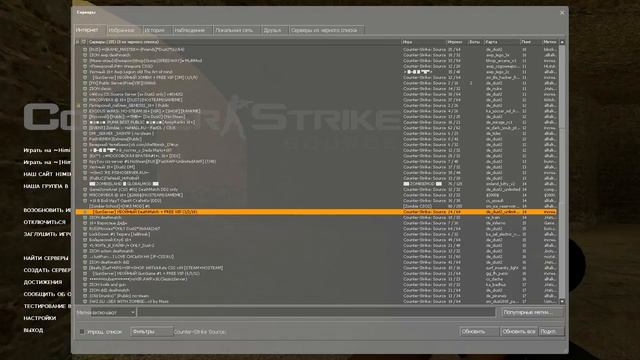Sort by the password lock column icon

[78, 42]
